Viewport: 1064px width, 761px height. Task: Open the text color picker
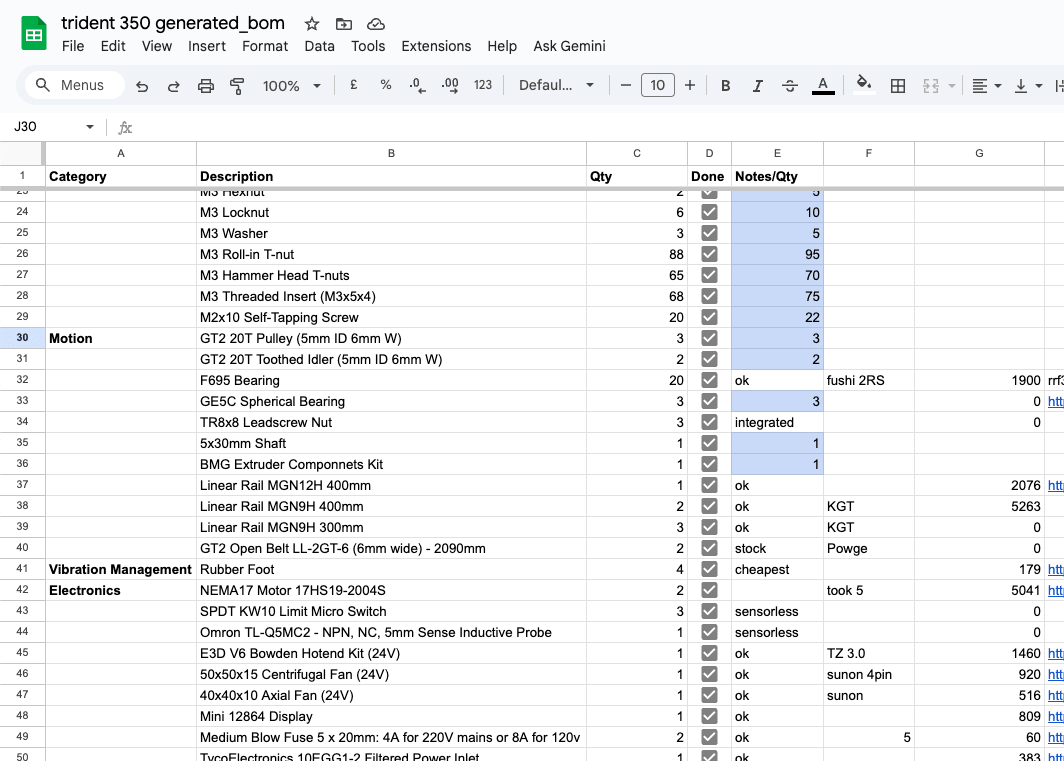coord(823,85)
